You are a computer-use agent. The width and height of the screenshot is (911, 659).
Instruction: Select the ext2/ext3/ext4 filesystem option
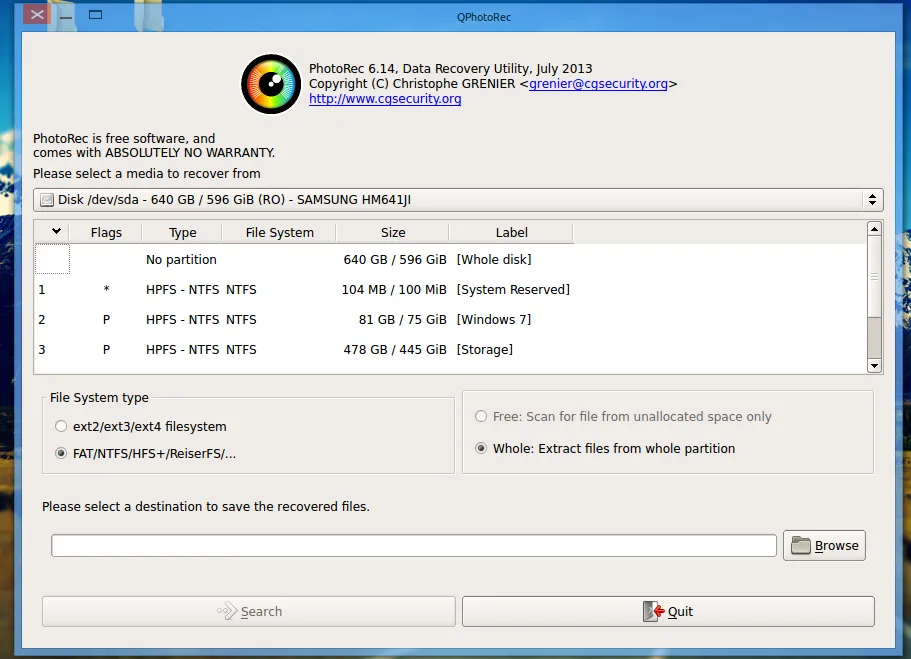pyautogui.click(x=60, y=425)
